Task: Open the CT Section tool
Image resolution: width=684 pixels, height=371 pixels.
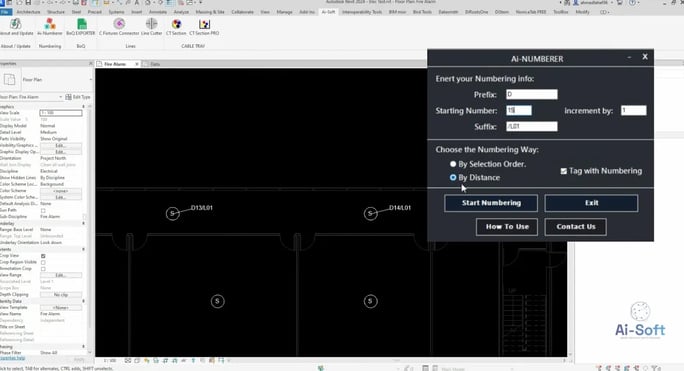Action: (x=176, y=27)
